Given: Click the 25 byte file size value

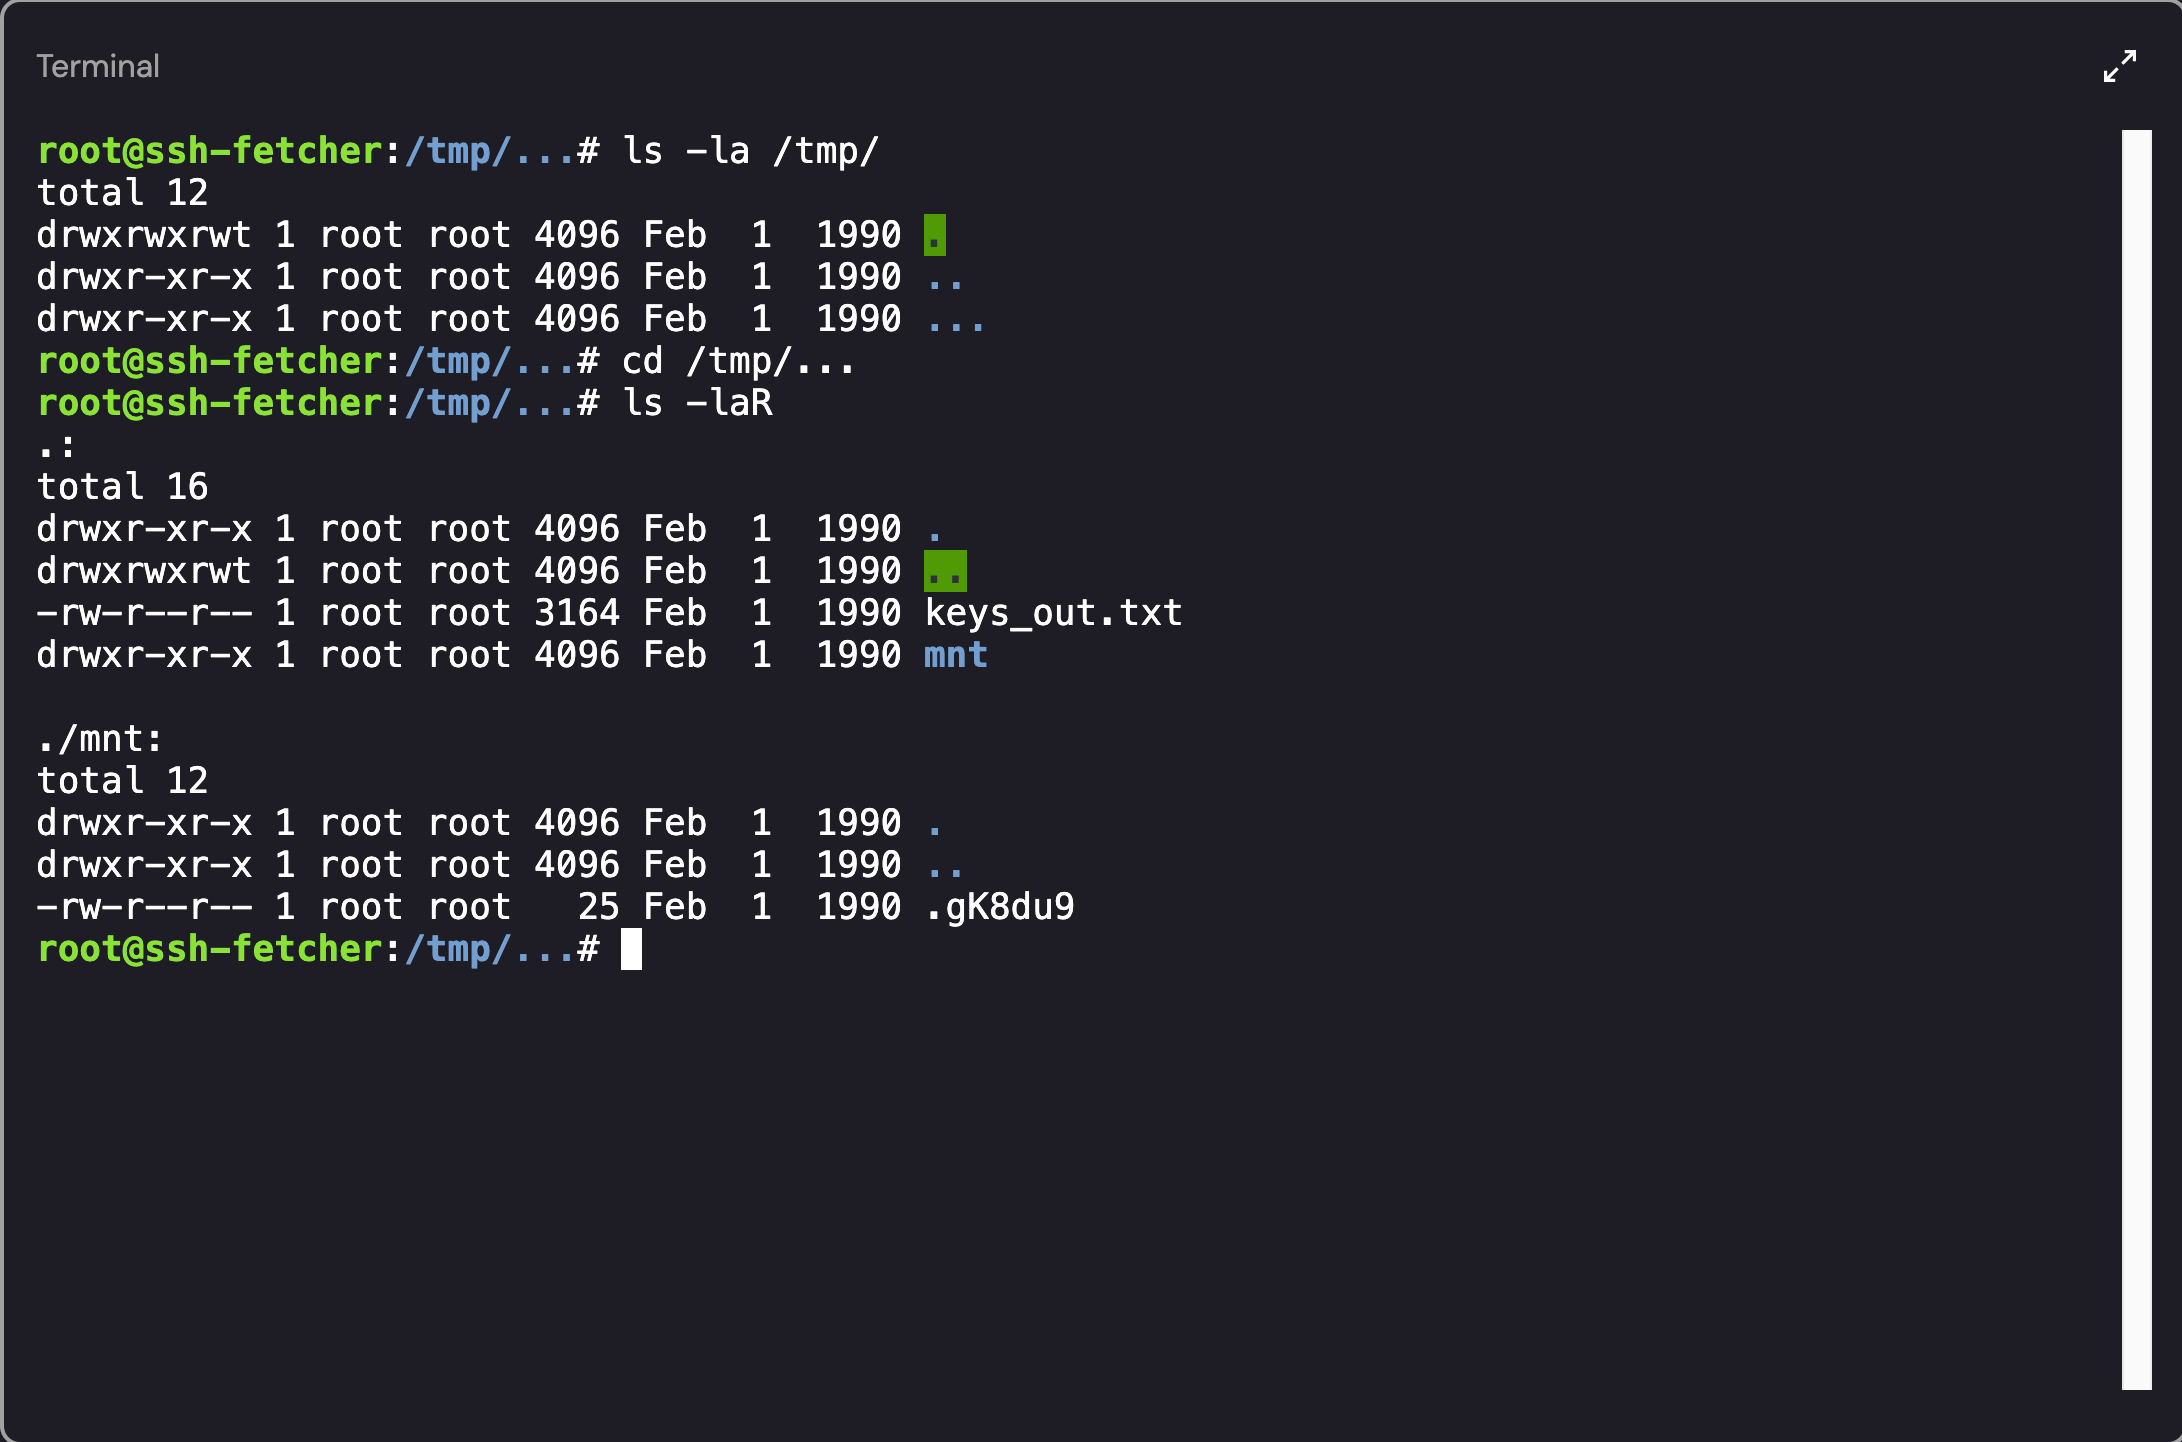Looking at the screenshot, I should tap(598, 907).
